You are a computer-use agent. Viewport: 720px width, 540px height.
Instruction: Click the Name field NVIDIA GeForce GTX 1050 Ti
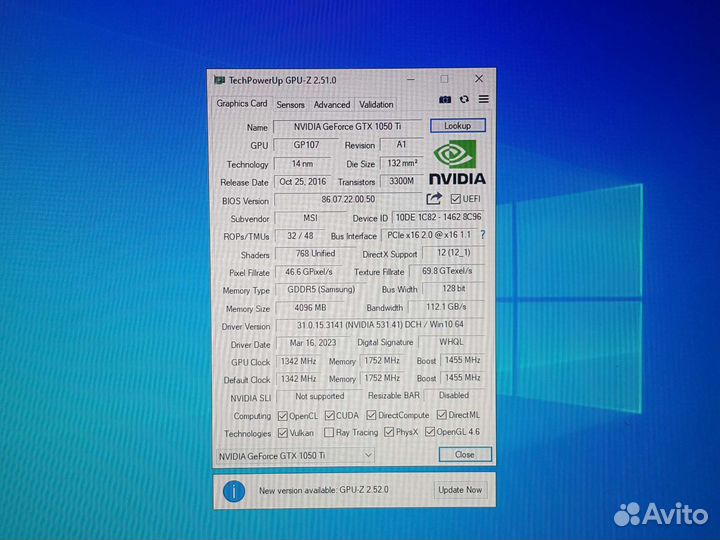pyautogui.click(x=348, y=126)
